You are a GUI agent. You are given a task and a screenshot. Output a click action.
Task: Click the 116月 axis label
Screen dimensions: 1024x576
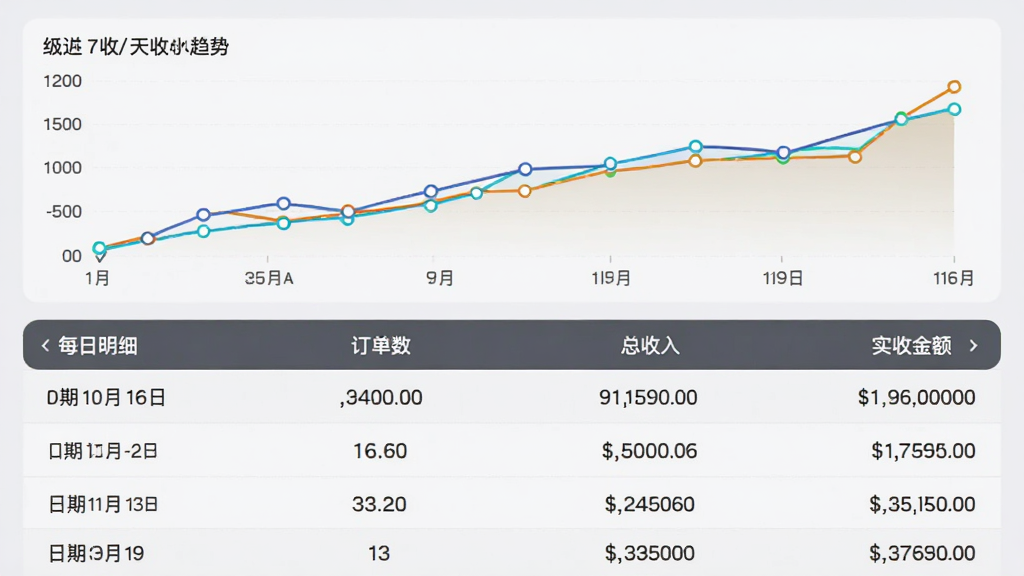tap(953, 278)
